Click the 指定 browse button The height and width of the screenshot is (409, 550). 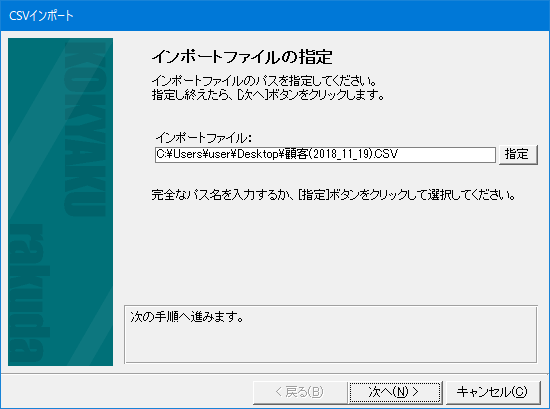tap(518, 154)
